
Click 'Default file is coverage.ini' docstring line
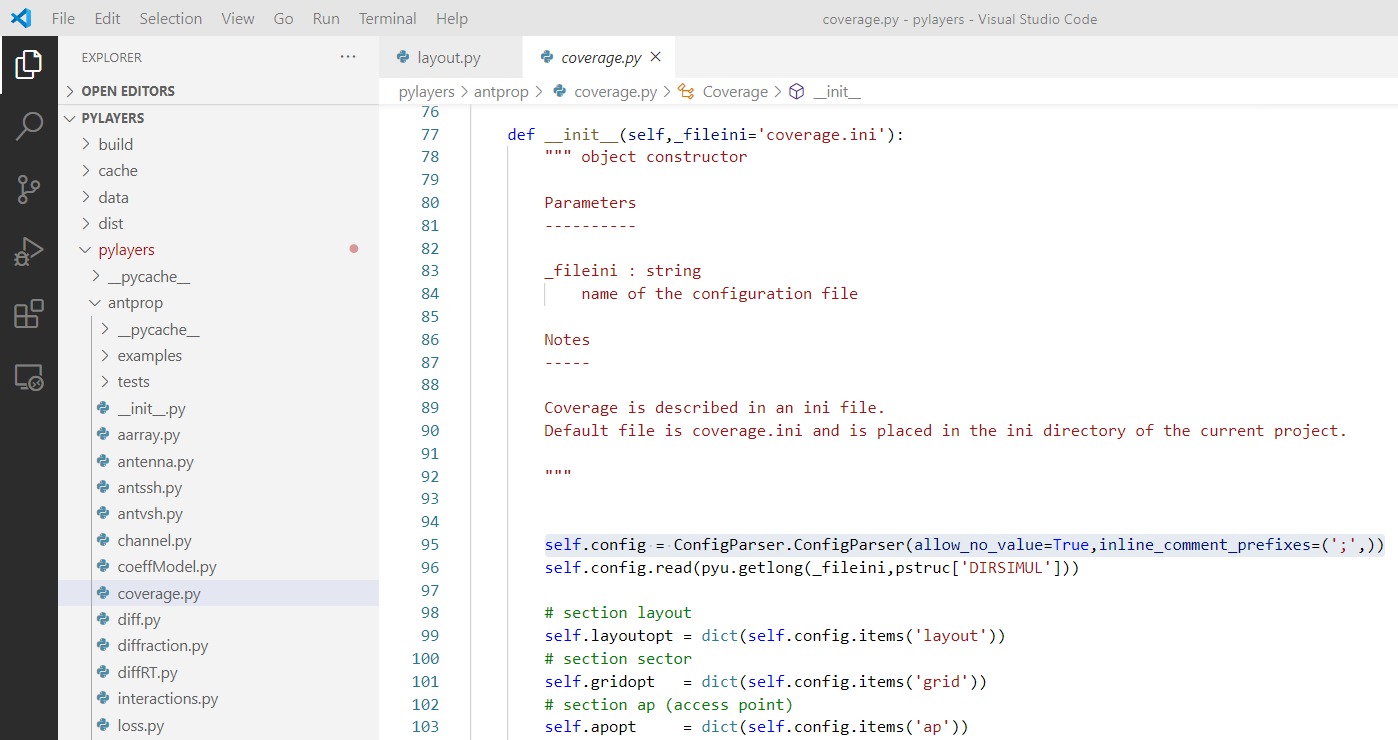point(946,431)
